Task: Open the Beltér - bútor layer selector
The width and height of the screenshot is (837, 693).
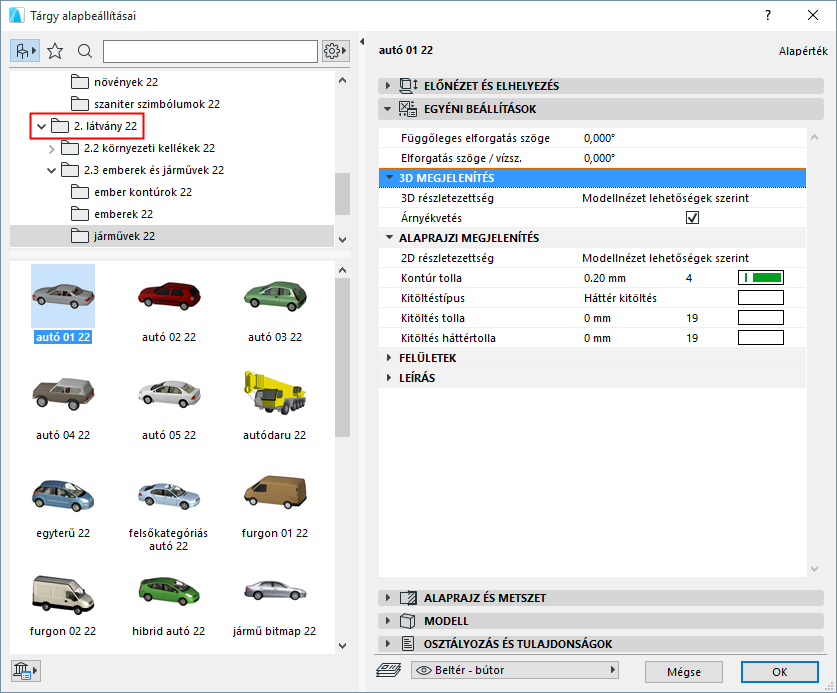Action: point(514,670)
